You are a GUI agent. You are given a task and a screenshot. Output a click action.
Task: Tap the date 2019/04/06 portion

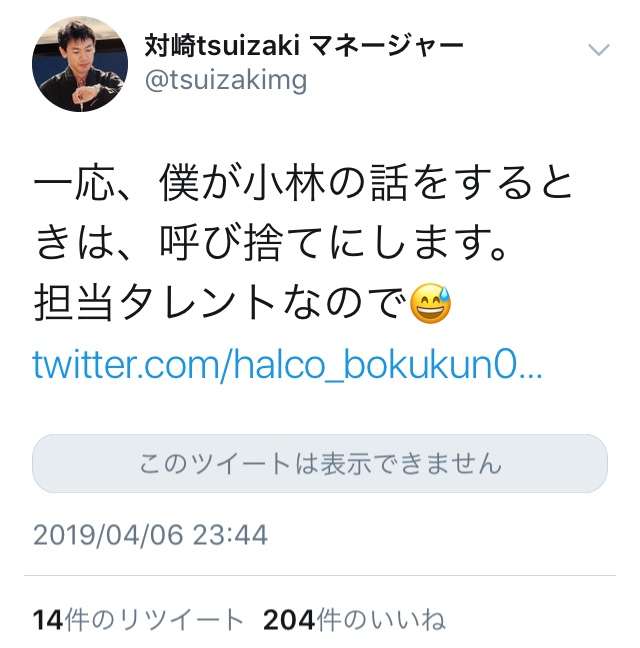[x=108, y=535]
